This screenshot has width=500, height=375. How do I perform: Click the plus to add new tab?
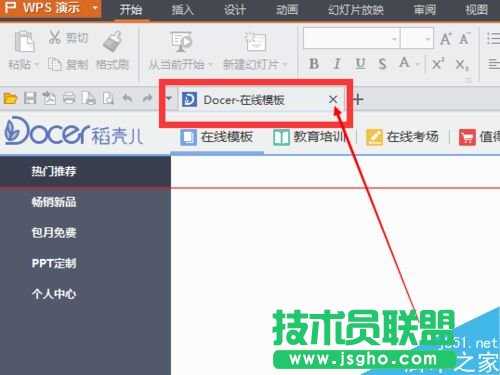(x=358, y=99)
